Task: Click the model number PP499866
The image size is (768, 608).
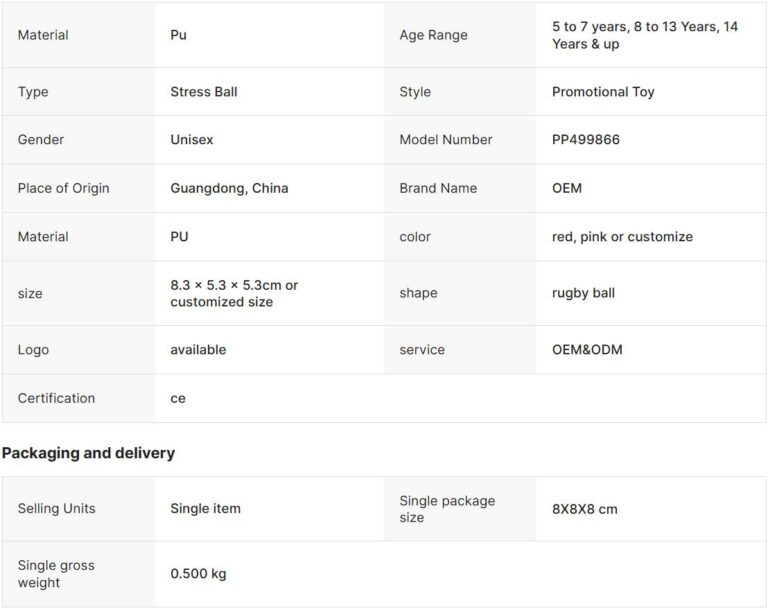Action: tap(586, 140)
